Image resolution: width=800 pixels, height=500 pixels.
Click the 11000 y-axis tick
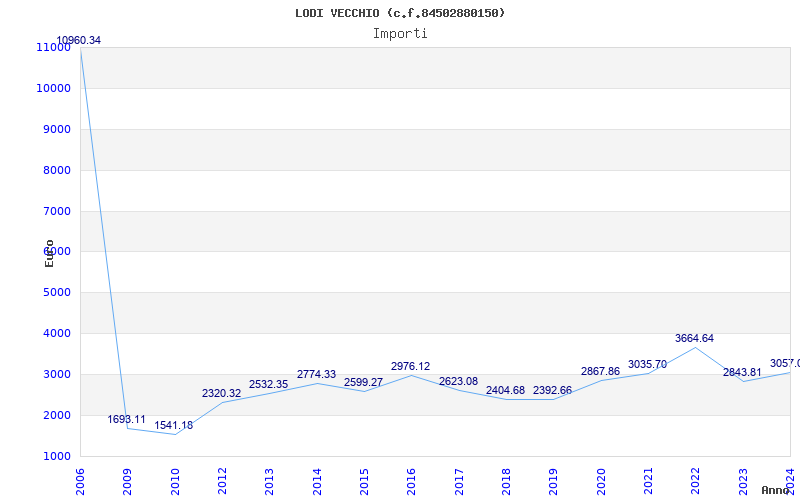tap(53, 47)
